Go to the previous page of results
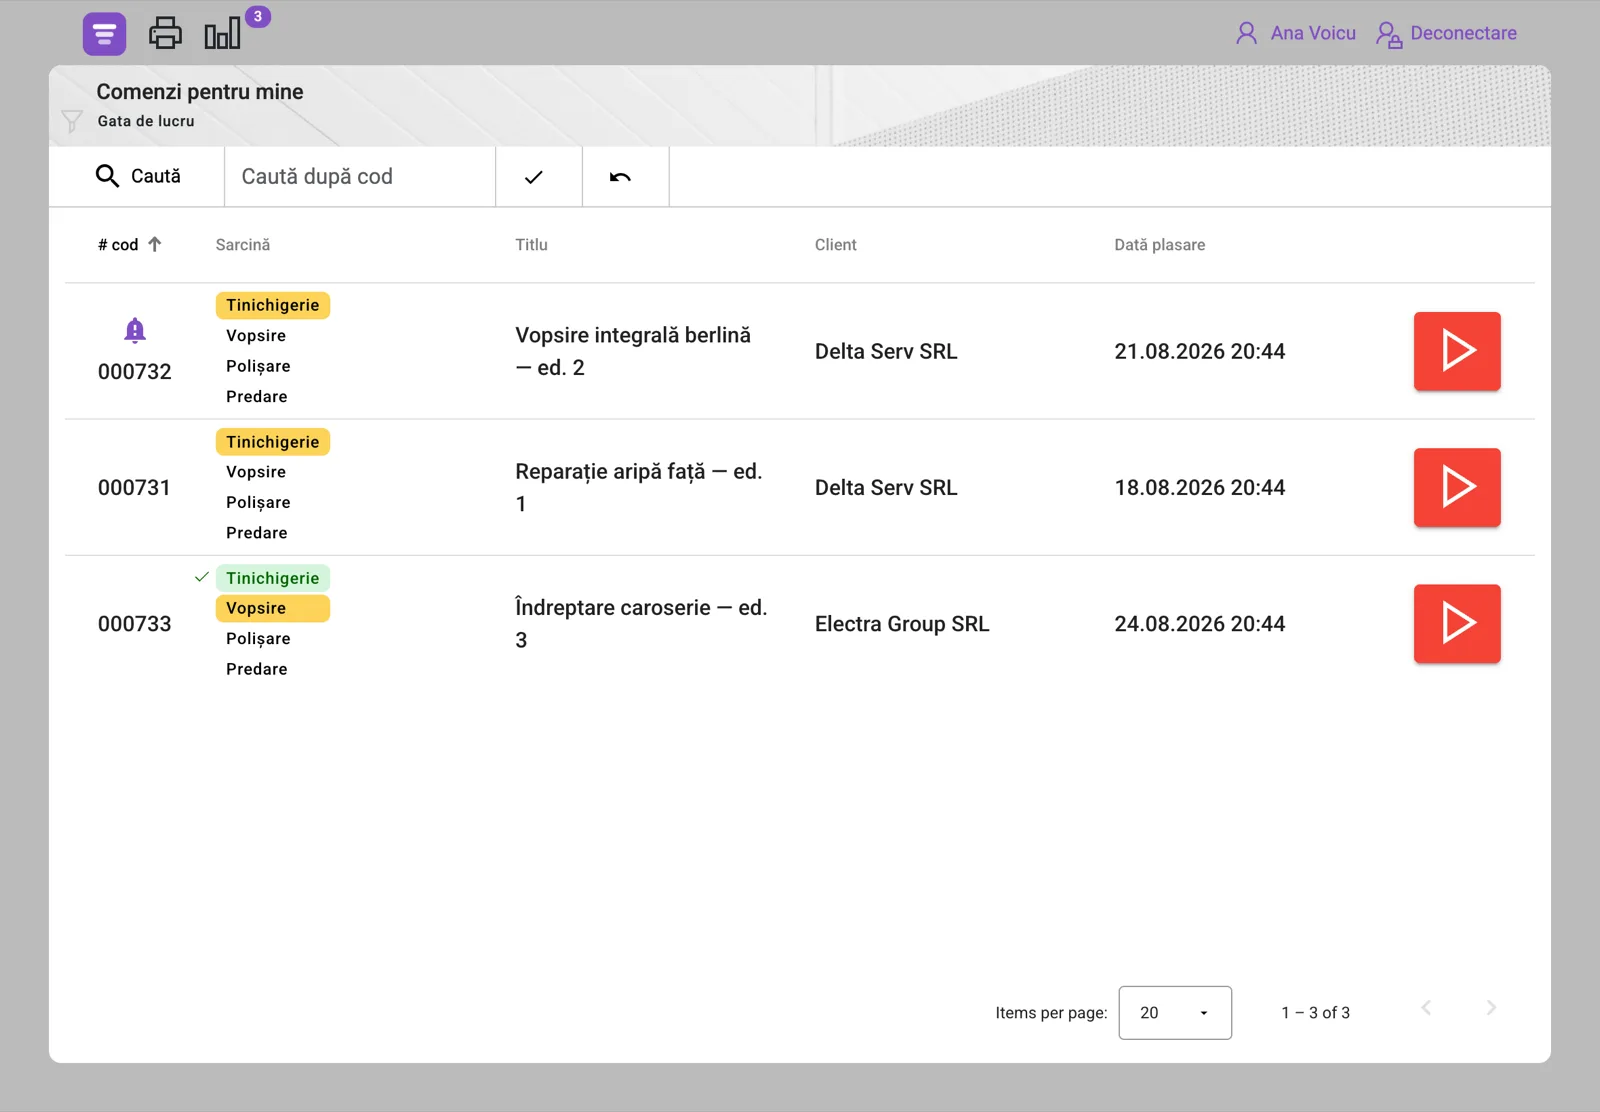Screen dimensions: 1600x1112 click(1426, 1008)
